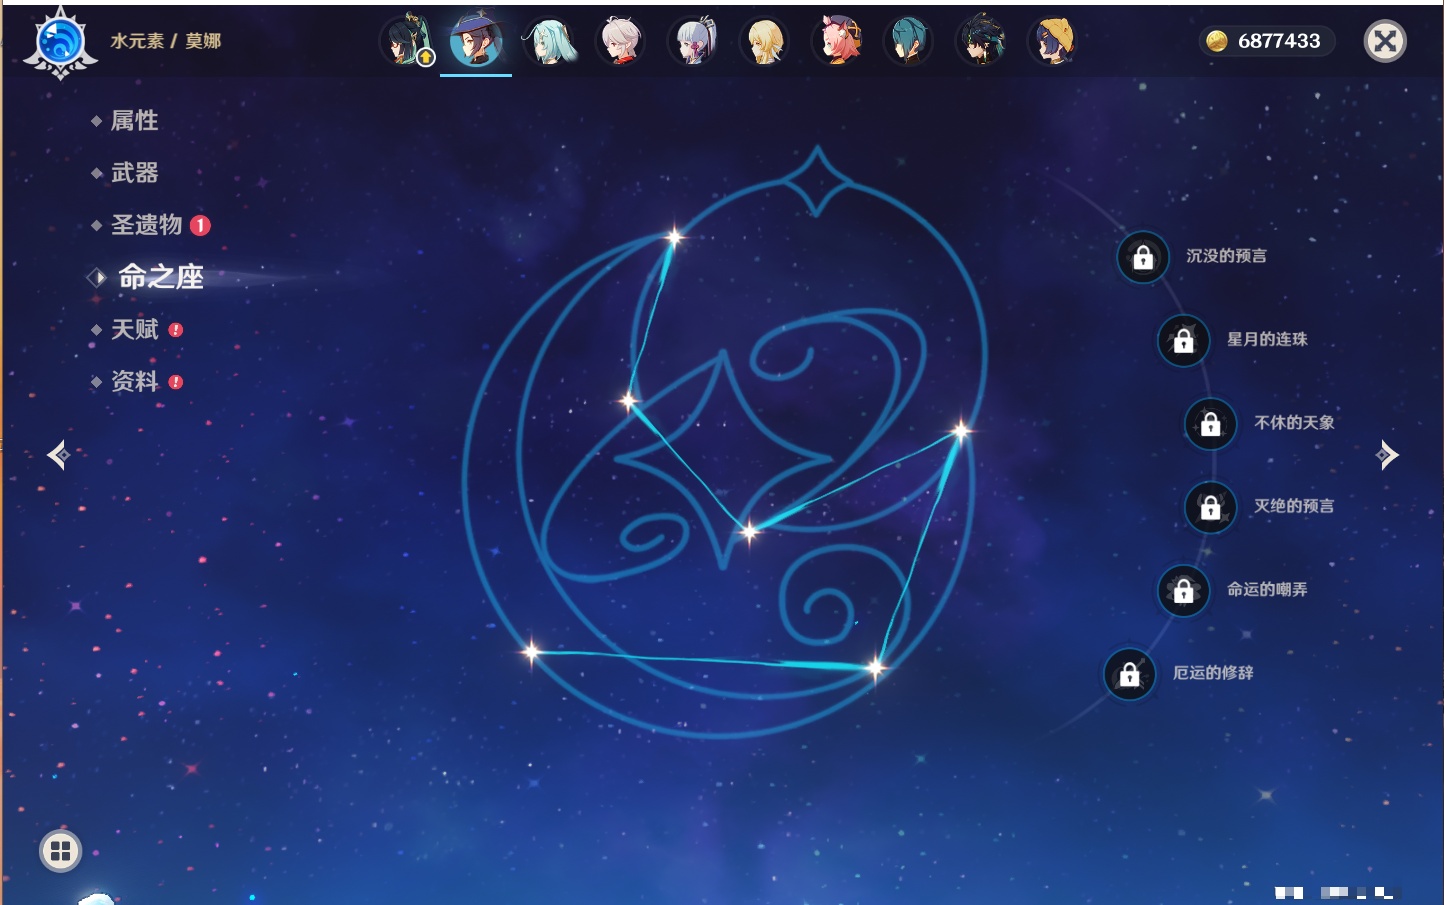Click the 灭绝的预言 constellation label
This screenshot has width=1444, height=905.
[x=1294, y=506]
